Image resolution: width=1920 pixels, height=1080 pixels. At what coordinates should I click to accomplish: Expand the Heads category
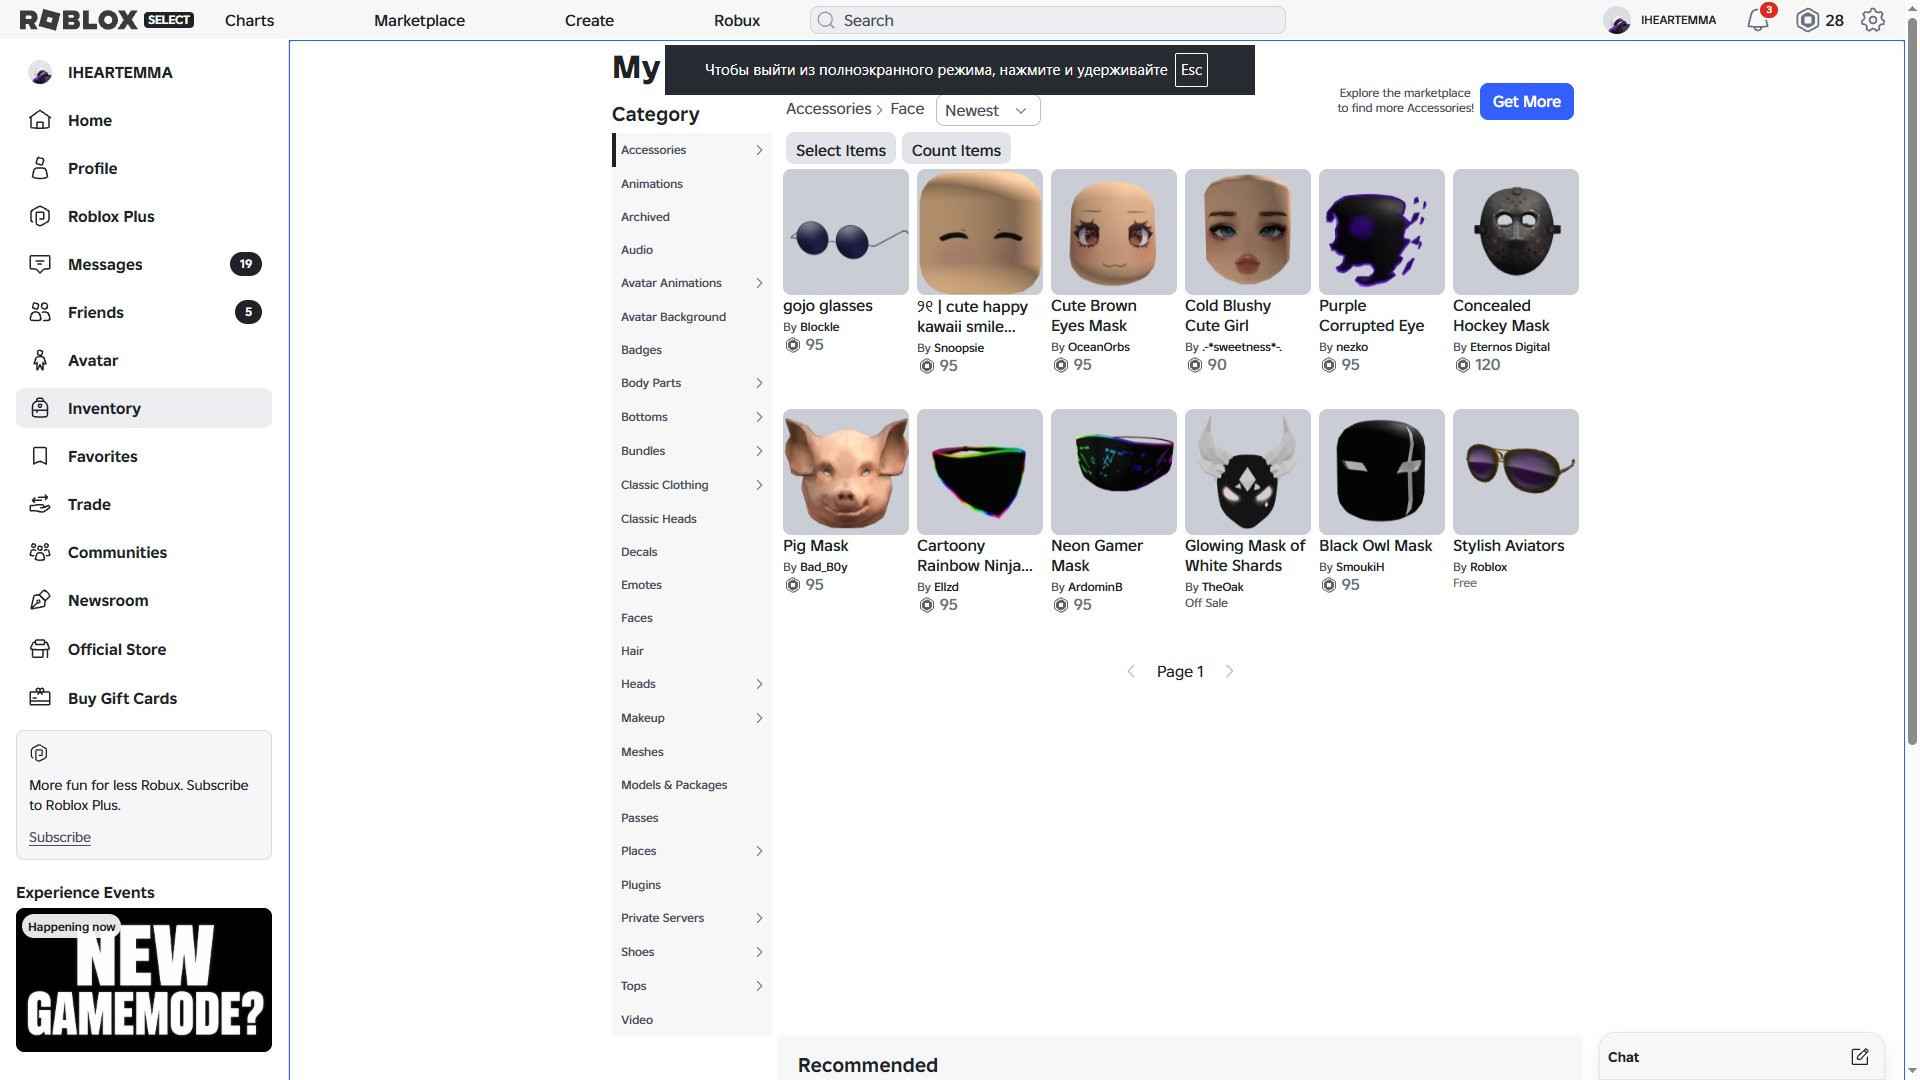pyautogui.click(x=759, y=684)
